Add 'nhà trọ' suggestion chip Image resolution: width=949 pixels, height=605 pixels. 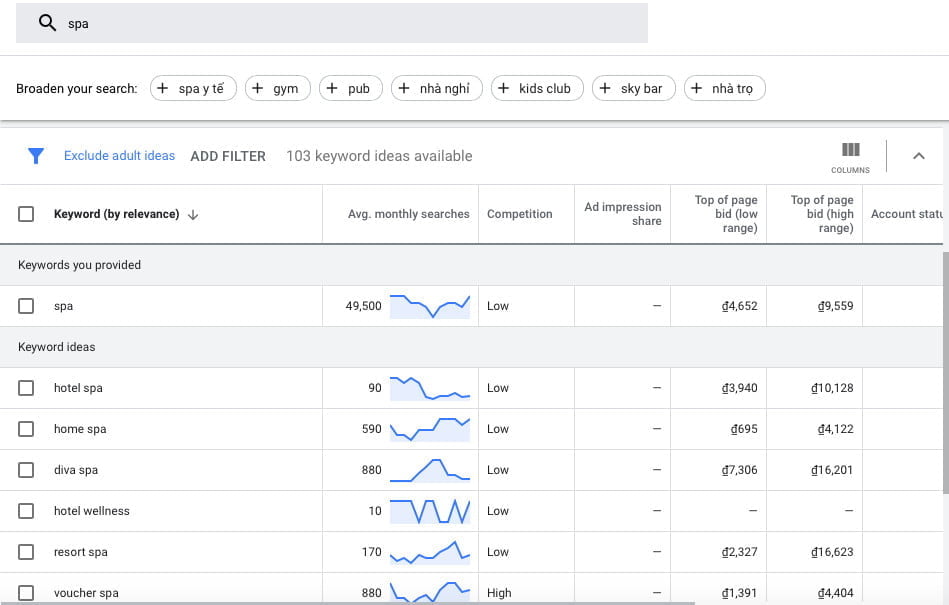(724, 89)
